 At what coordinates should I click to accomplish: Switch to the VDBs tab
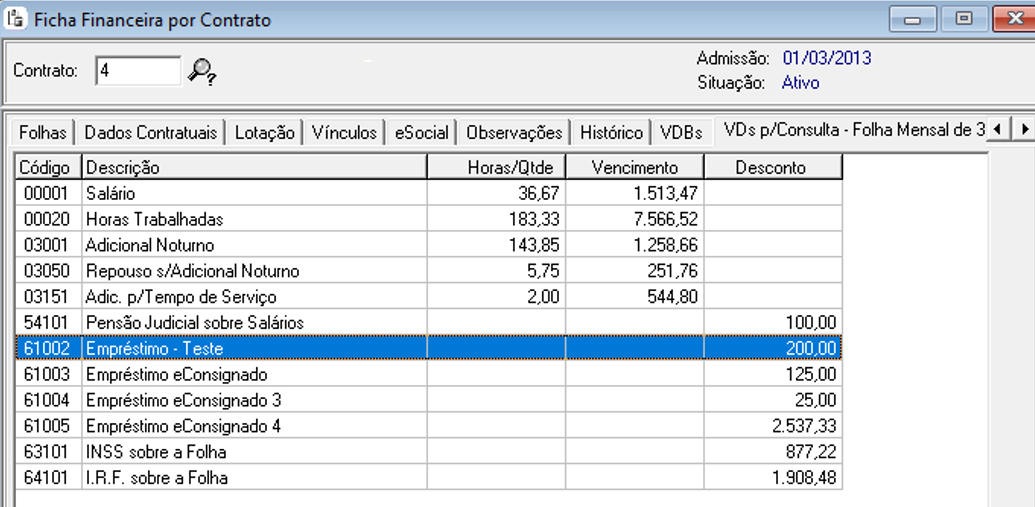coord(682,132)
